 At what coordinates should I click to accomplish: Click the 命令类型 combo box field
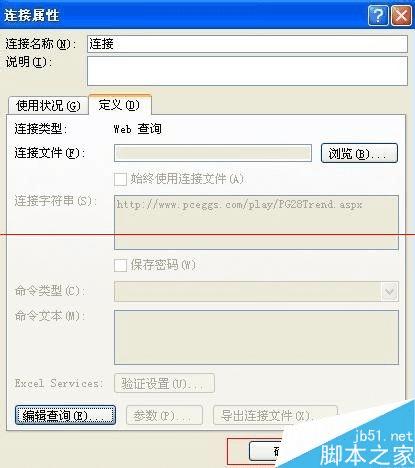[x=256, y=292]
